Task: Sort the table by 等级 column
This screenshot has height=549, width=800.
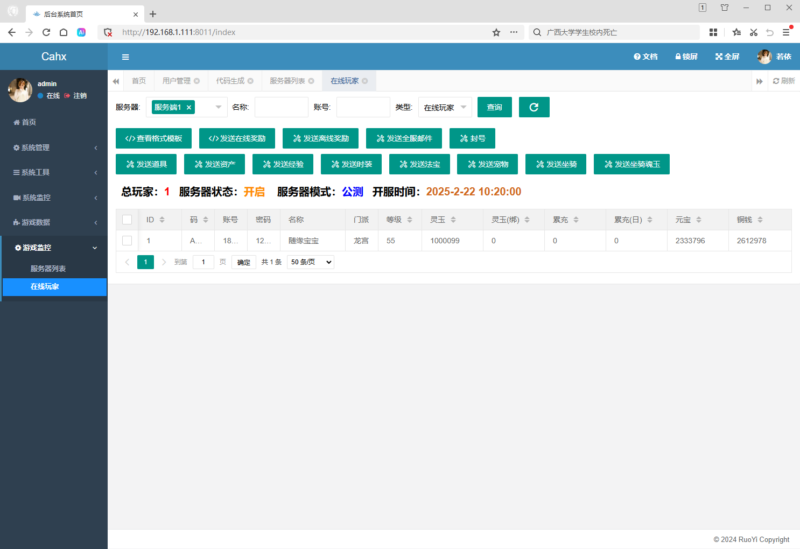Action: click(409, 219)
